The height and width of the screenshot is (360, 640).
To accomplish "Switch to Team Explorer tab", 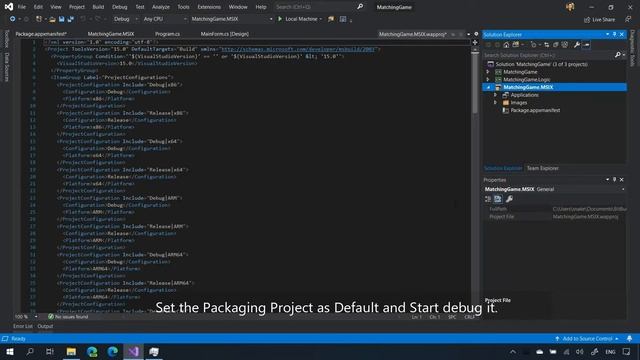I will click(542, 168).
